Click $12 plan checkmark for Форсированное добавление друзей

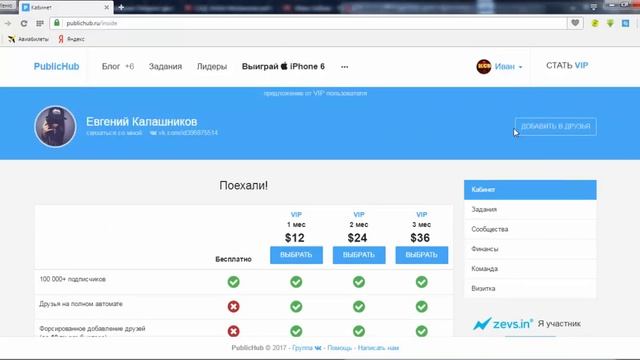click(296, 331)
